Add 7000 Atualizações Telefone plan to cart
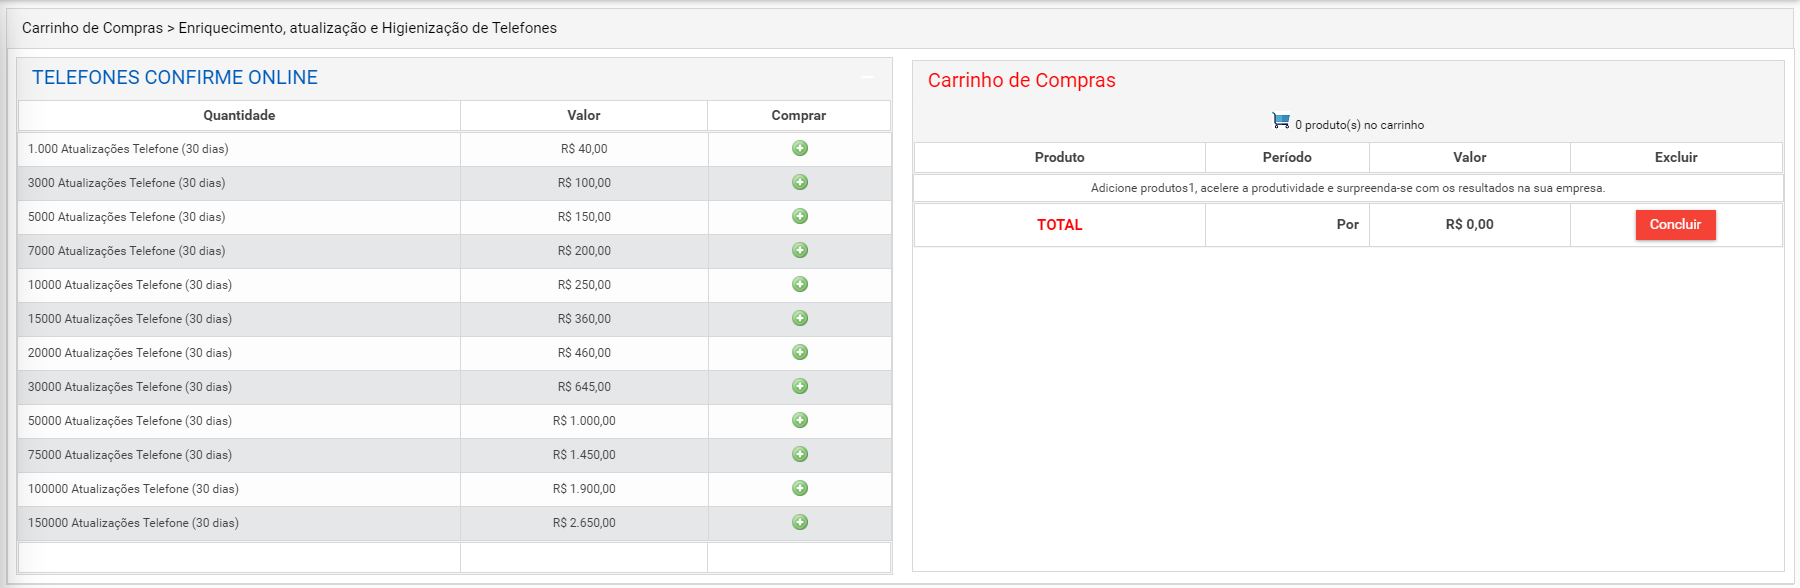The height and width of the screenshot is (588, 1800). pos(800,250)
